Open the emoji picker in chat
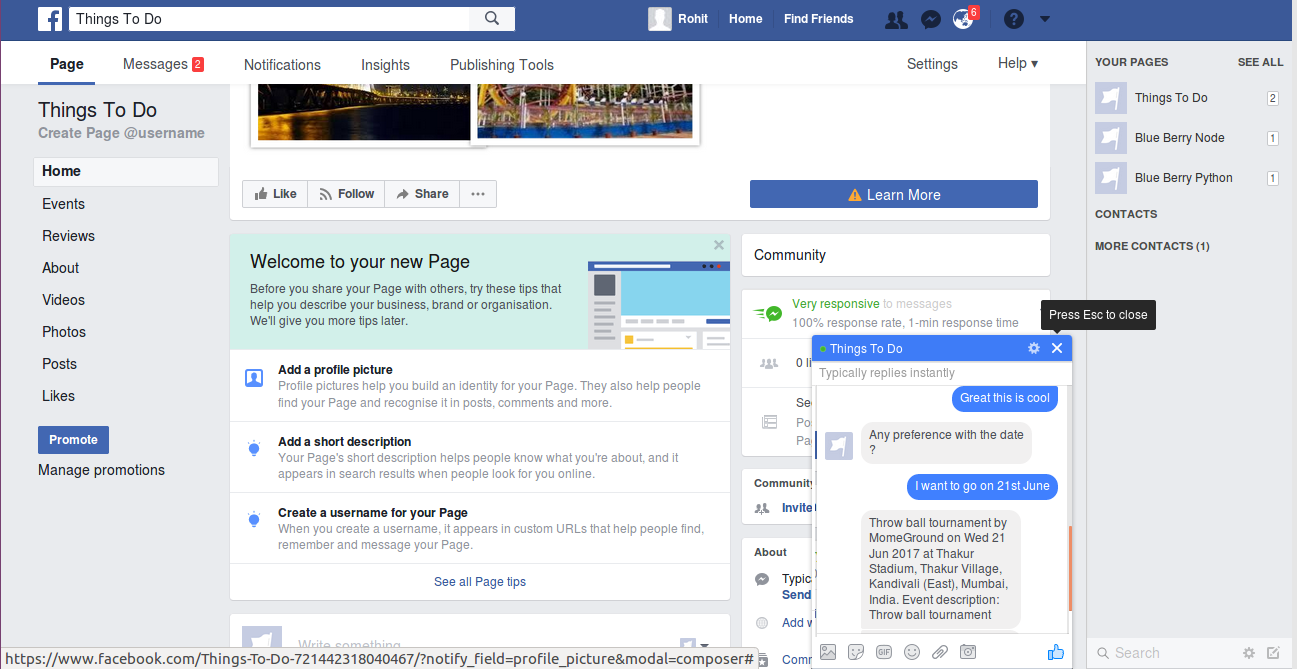Screen dimensions: 1297x669 912,652
